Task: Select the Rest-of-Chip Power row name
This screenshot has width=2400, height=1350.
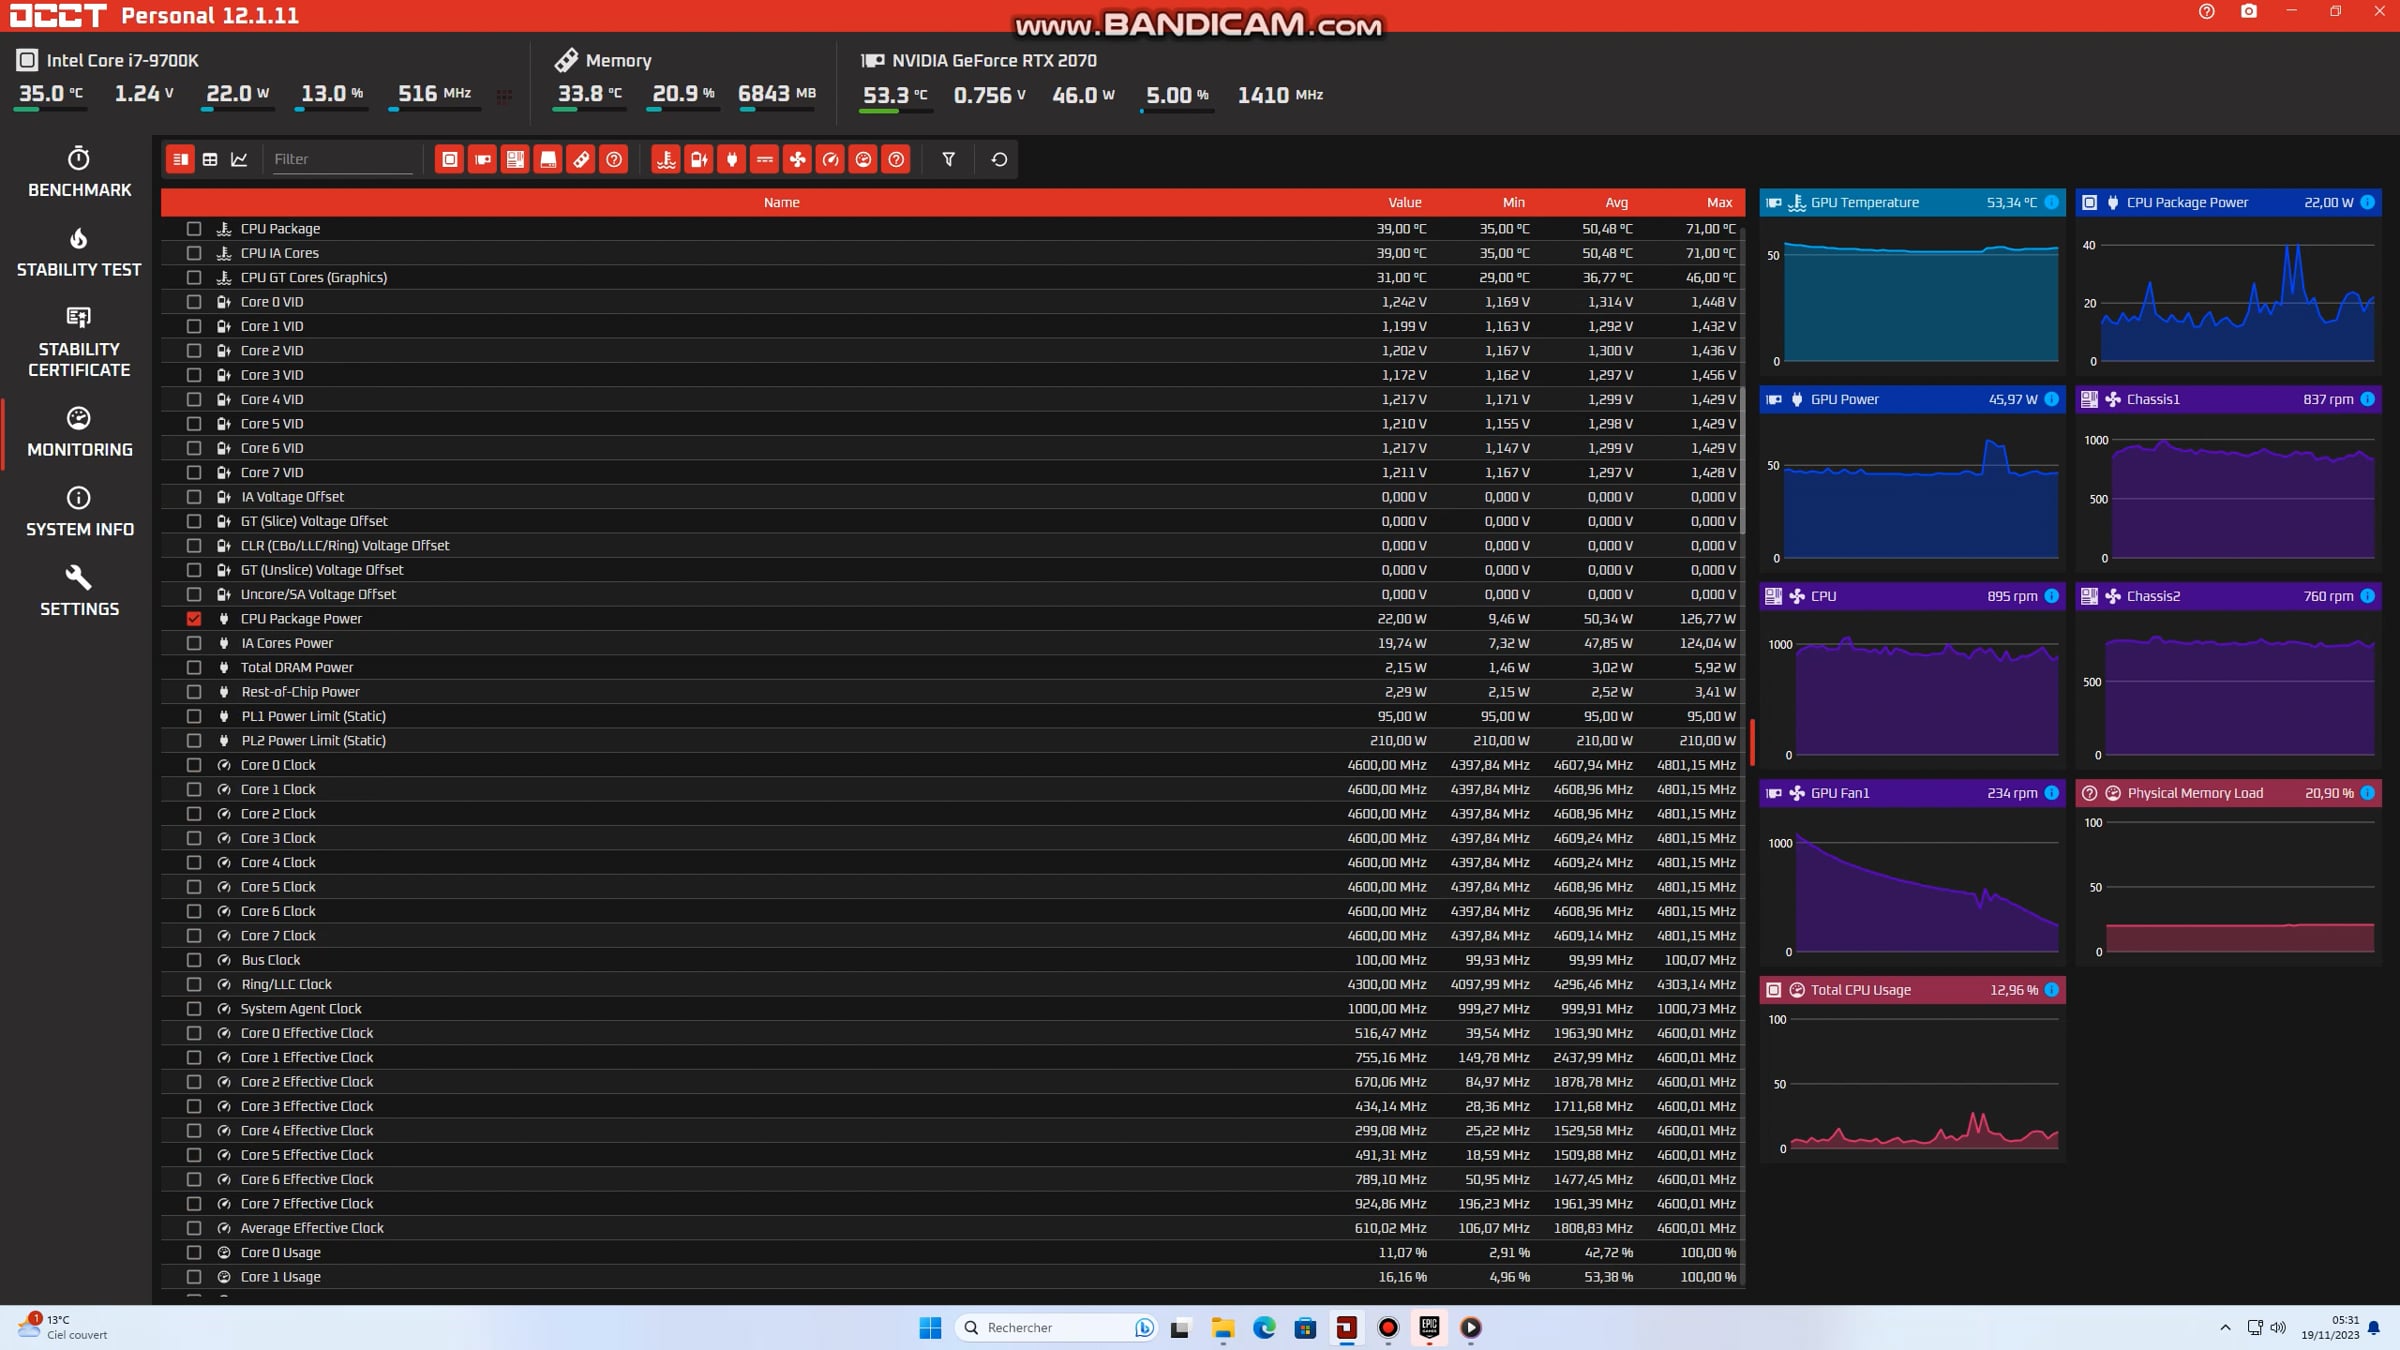Action: 300,692
